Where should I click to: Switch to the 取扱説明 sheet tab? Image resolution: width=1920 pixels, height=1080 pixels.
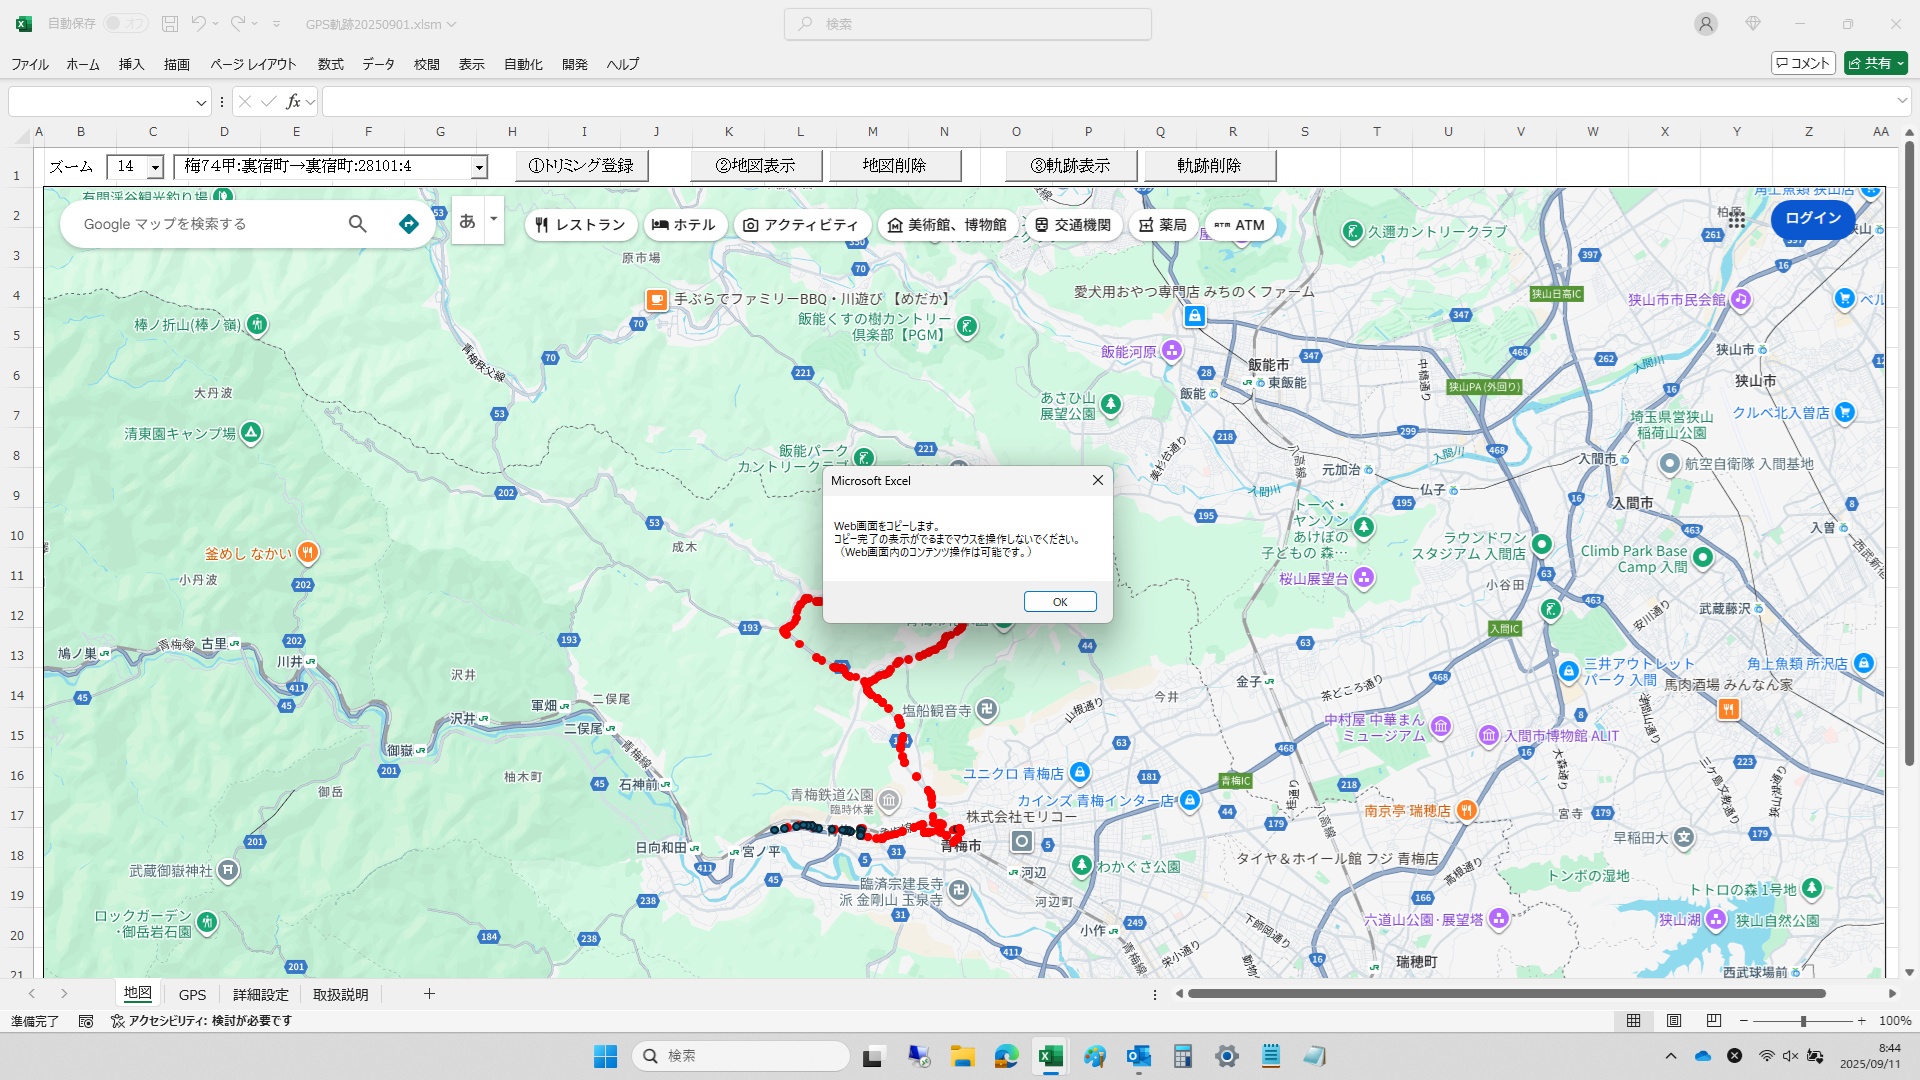click(341, 994)
